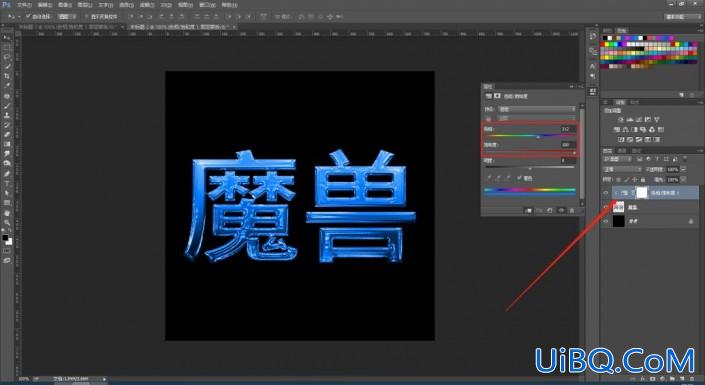Click the Hue value field
The height and width of the screenshot is (385, 705).
tap(567, 129)
